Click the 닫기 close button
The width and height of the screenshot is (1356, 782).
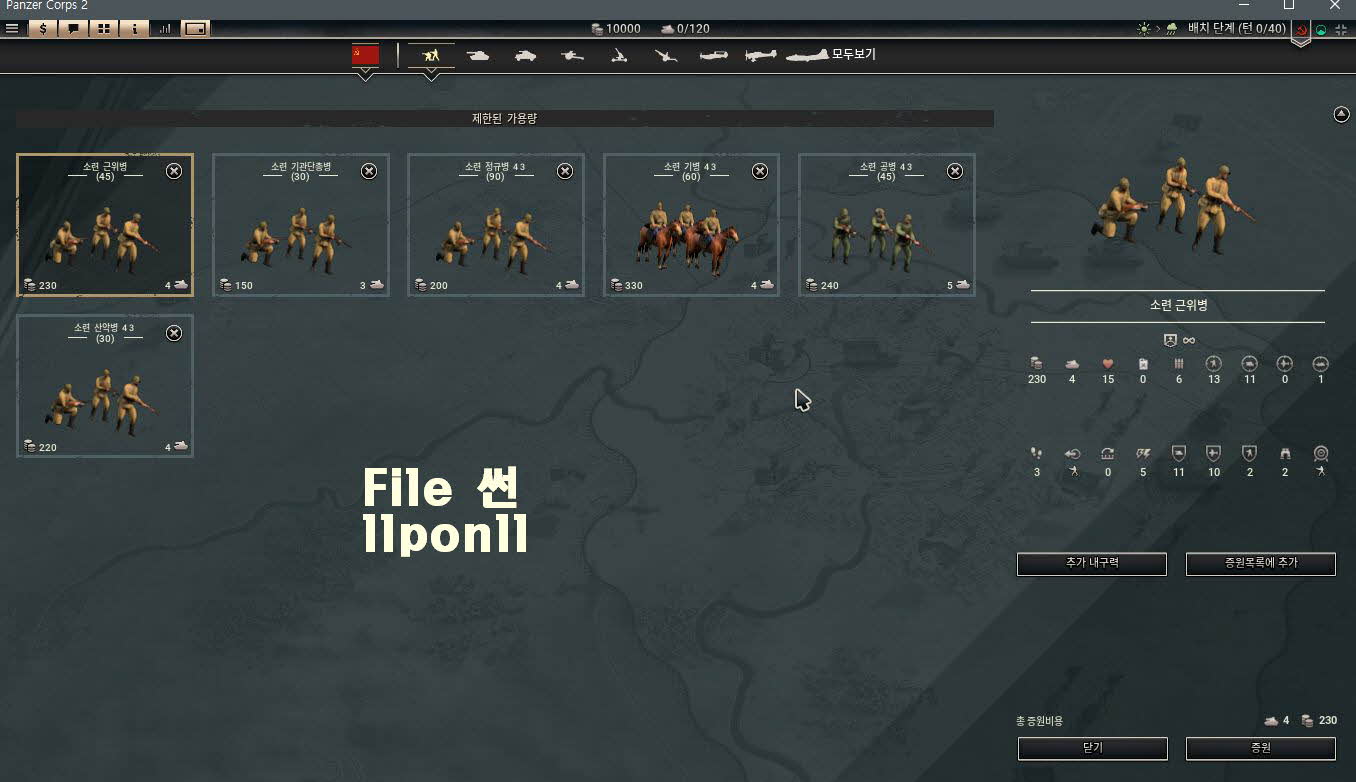tap(1093, 748)
